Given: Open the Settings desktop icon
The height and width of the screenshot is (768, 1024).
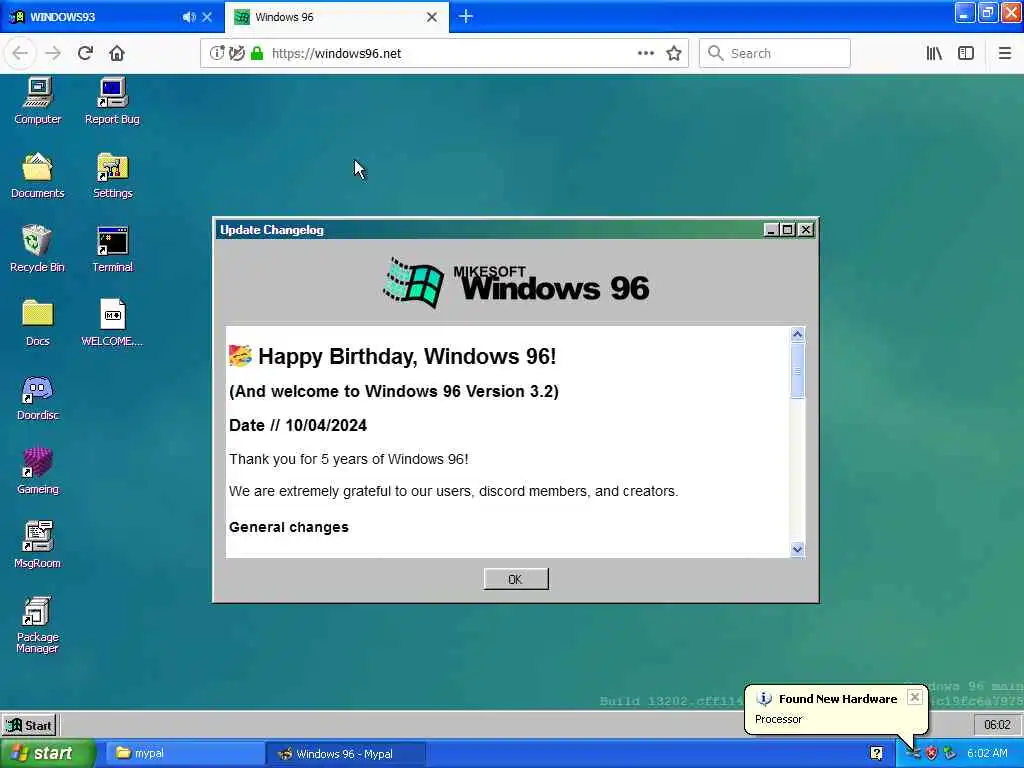Looking at the screenshot, I should click(x=112, y=175).
